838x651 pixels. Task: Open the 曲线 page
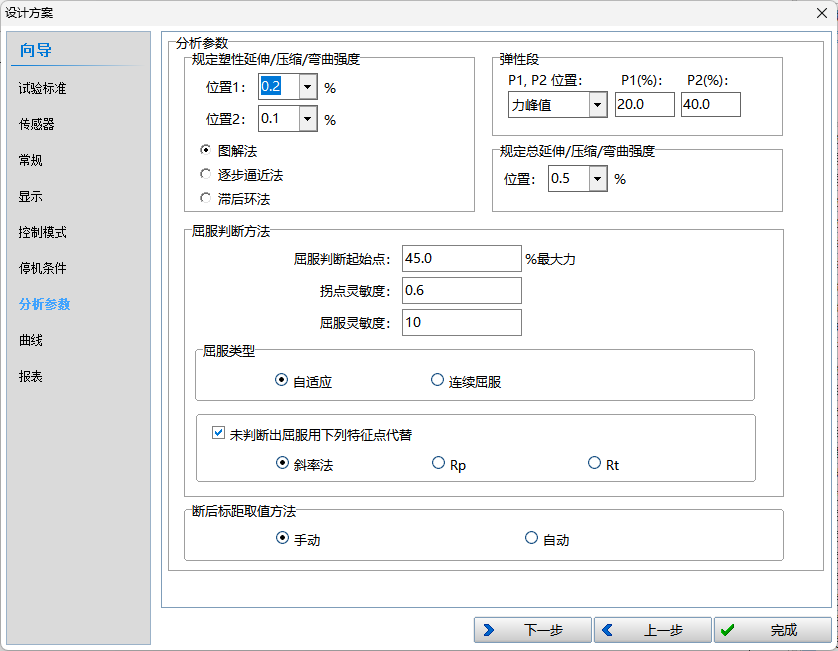coord(30,340)
